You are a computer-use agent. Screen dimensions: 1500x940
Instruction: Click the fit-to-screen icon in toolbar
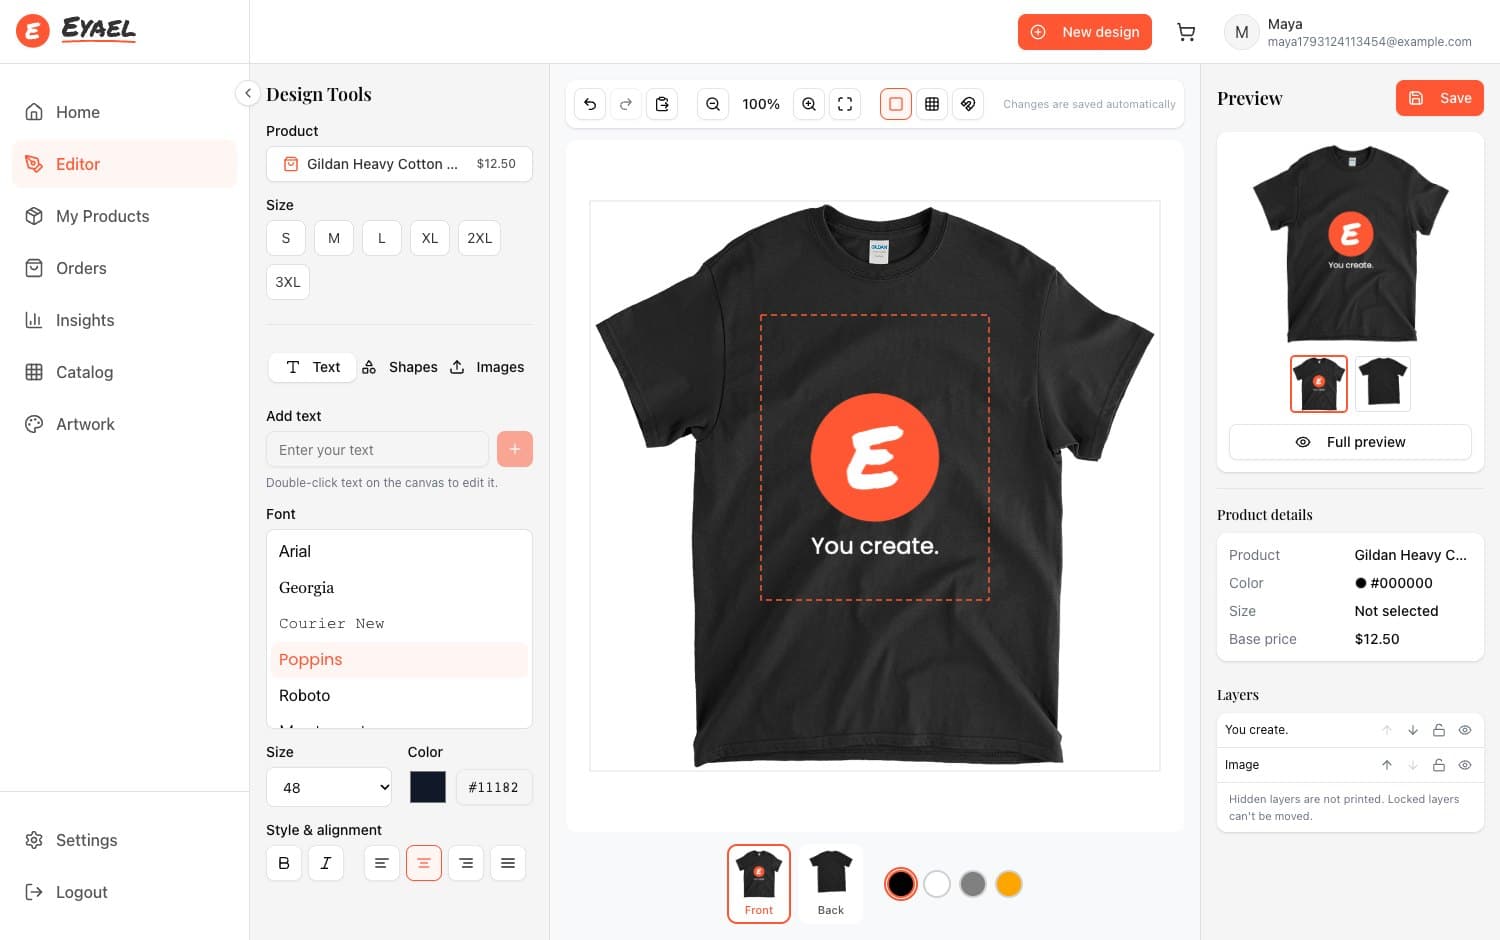[845, 104]
